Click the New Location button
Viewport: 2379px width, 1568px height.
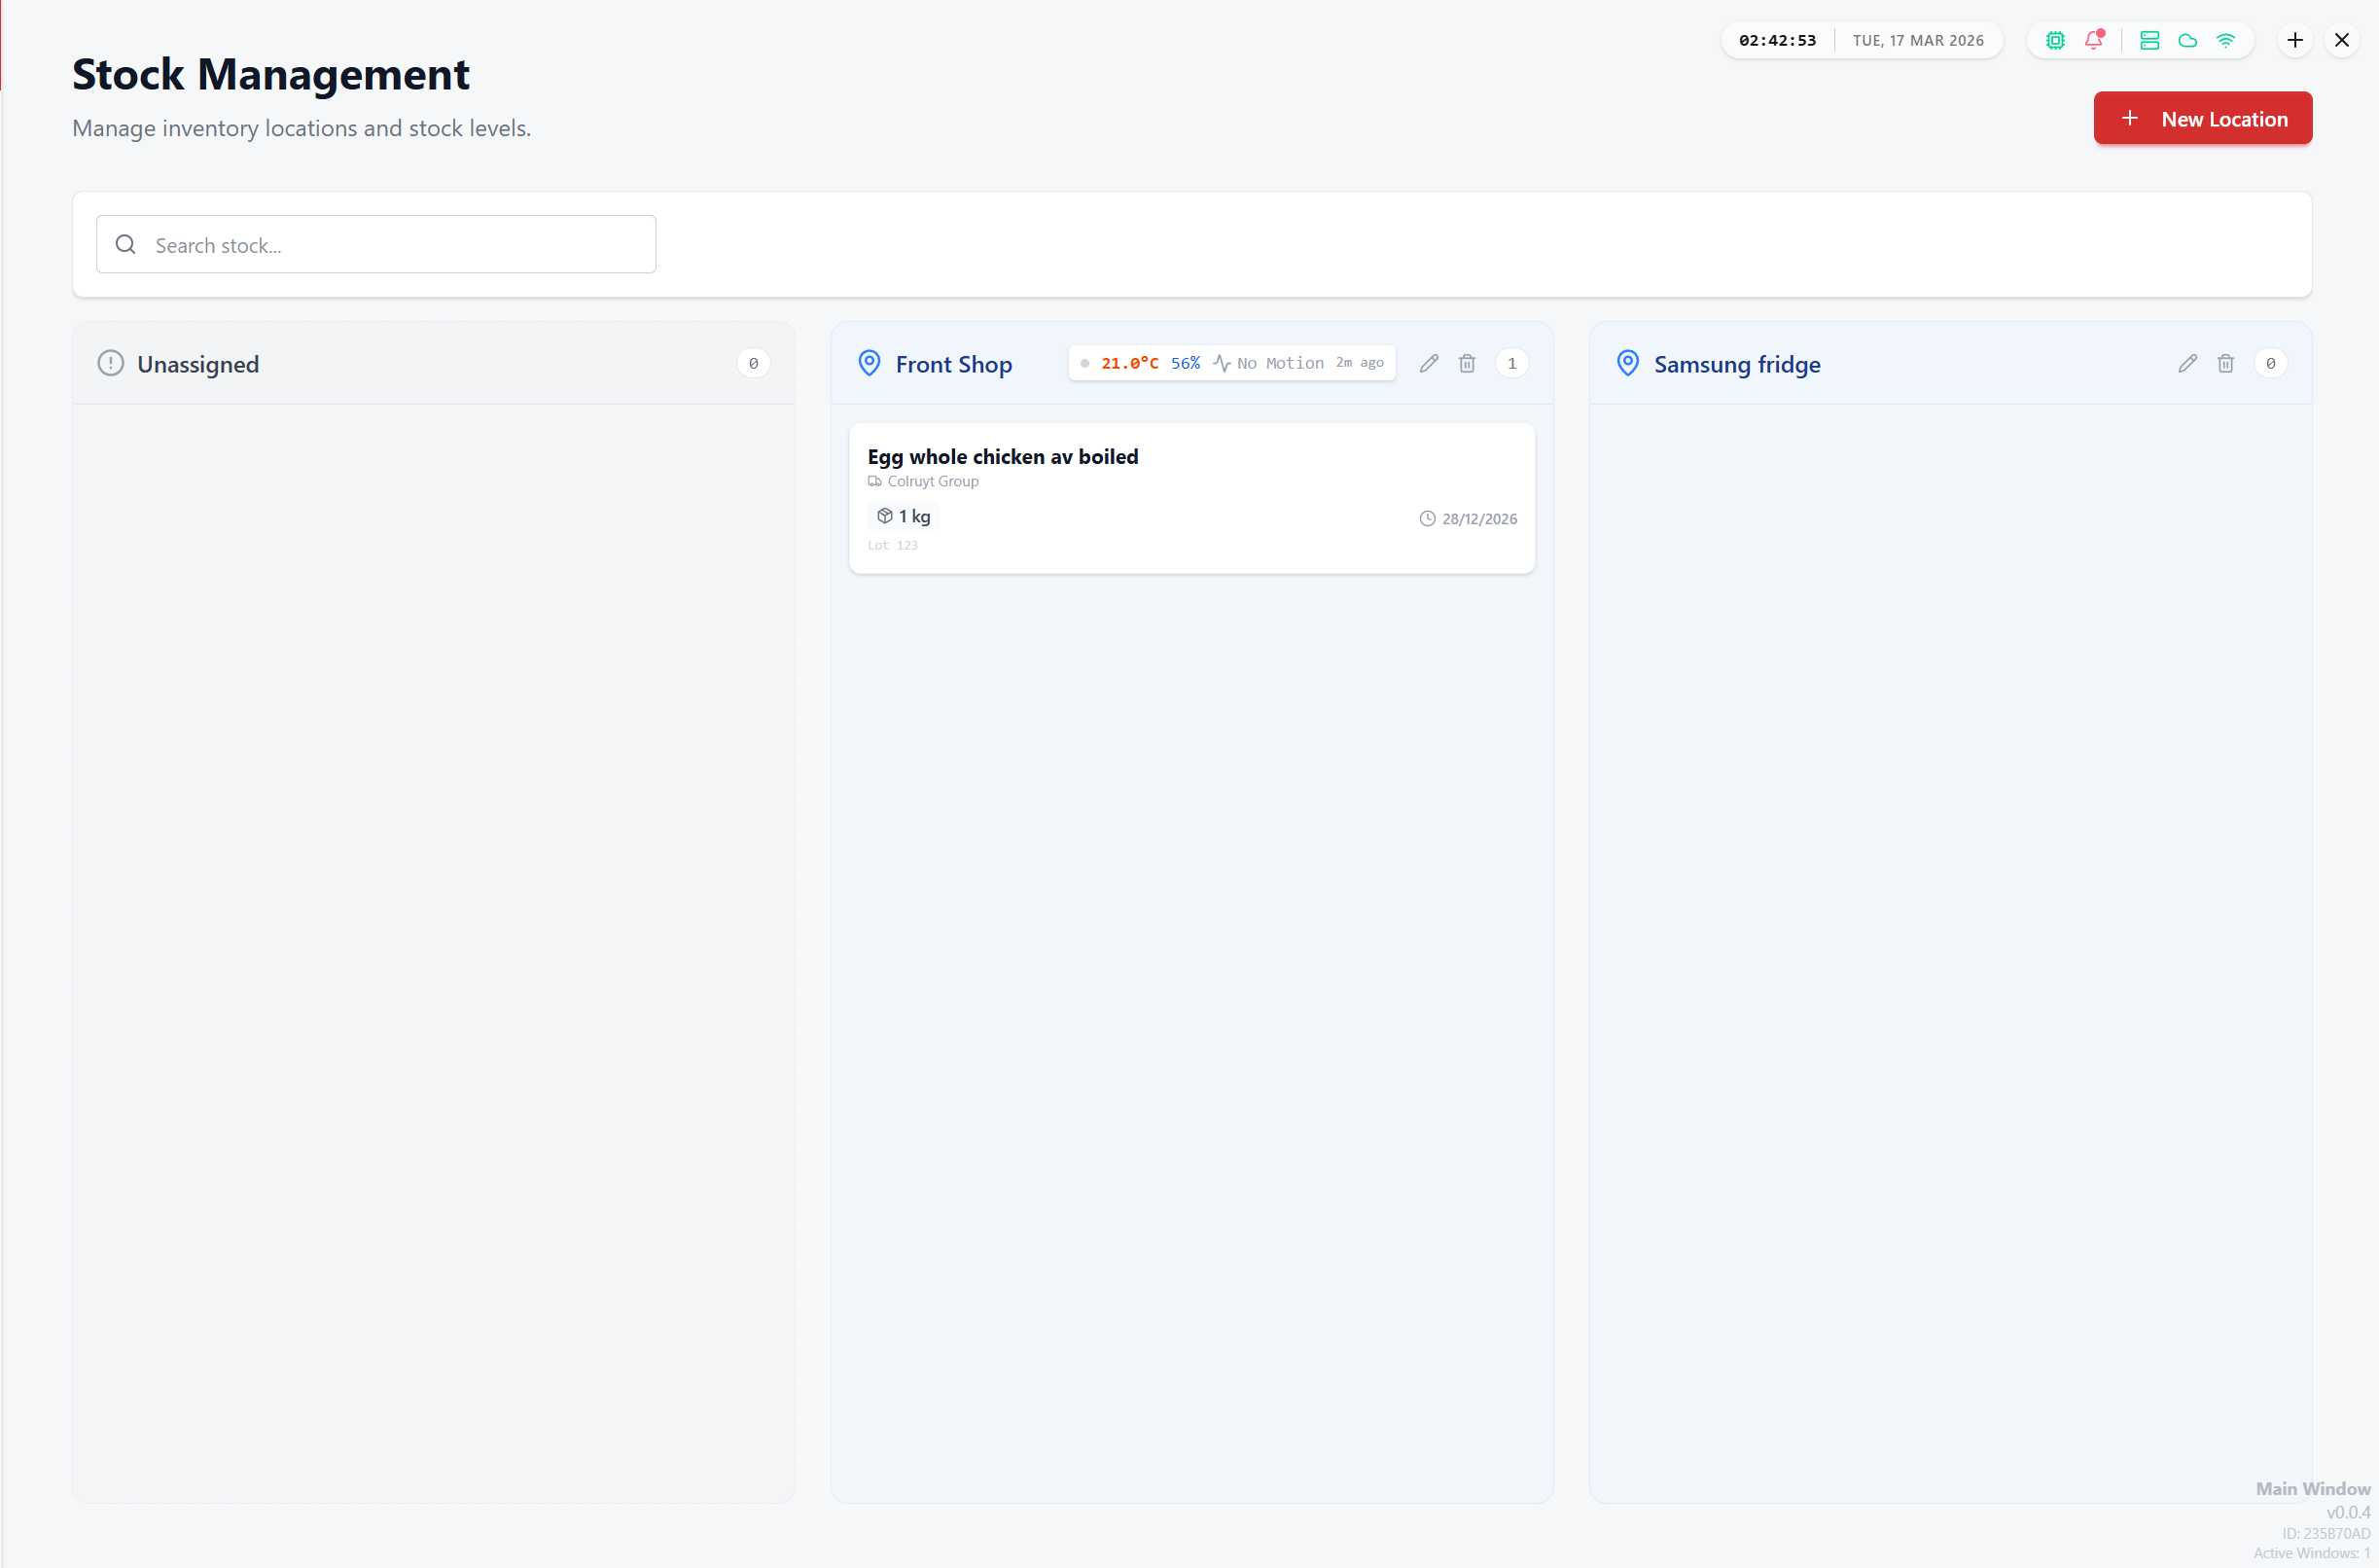pos(2203,118)
